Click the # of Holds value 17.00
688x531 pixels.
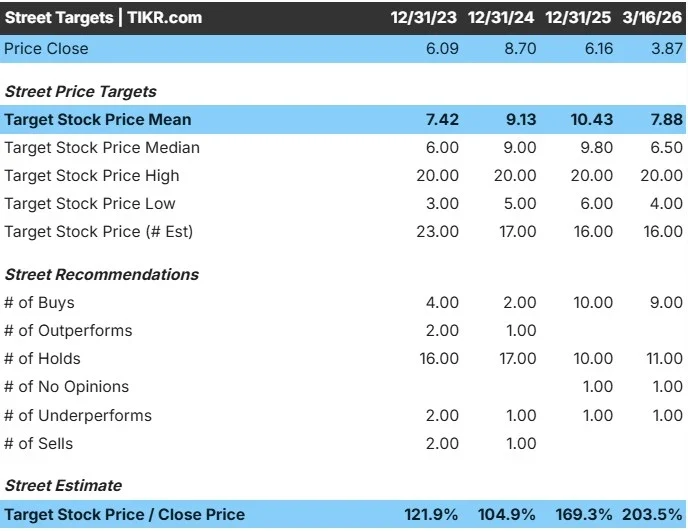pyautogui.click(x=516, y=359)
